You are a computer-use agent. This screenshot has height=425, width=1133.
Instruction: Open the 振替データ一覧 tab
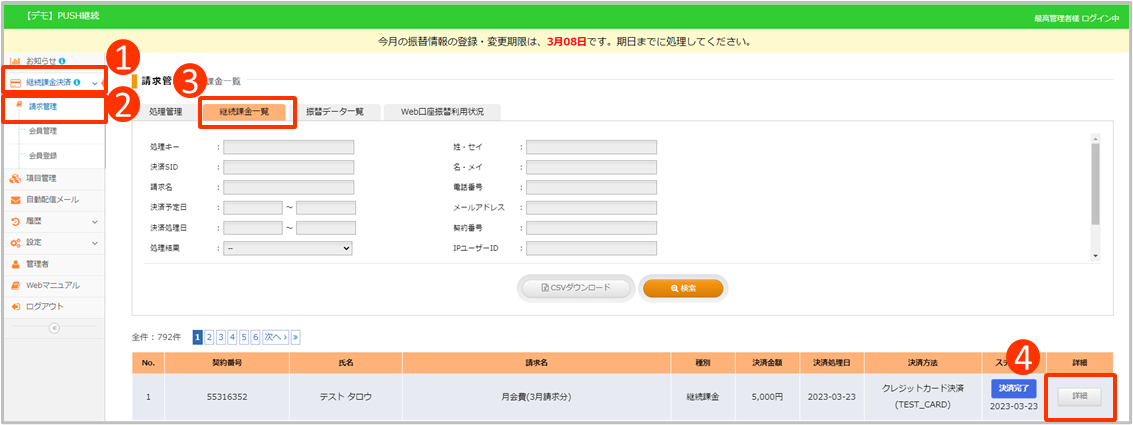(x=334, y=112)
